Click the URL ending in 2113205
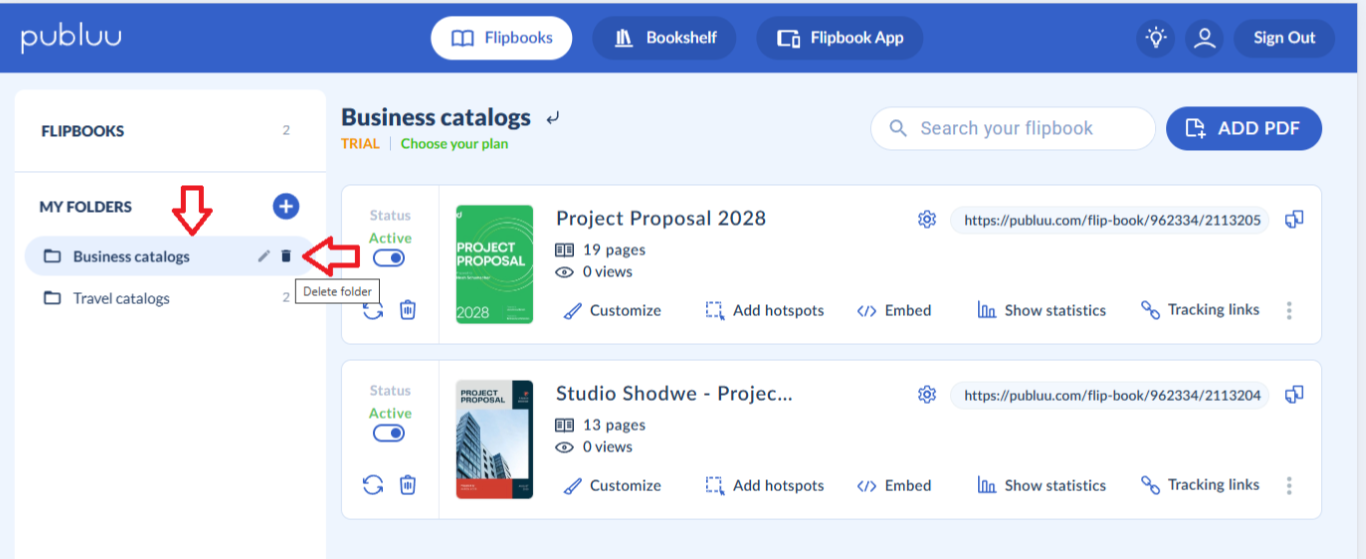This screenshot has height=559, width=1366. 1109,220
